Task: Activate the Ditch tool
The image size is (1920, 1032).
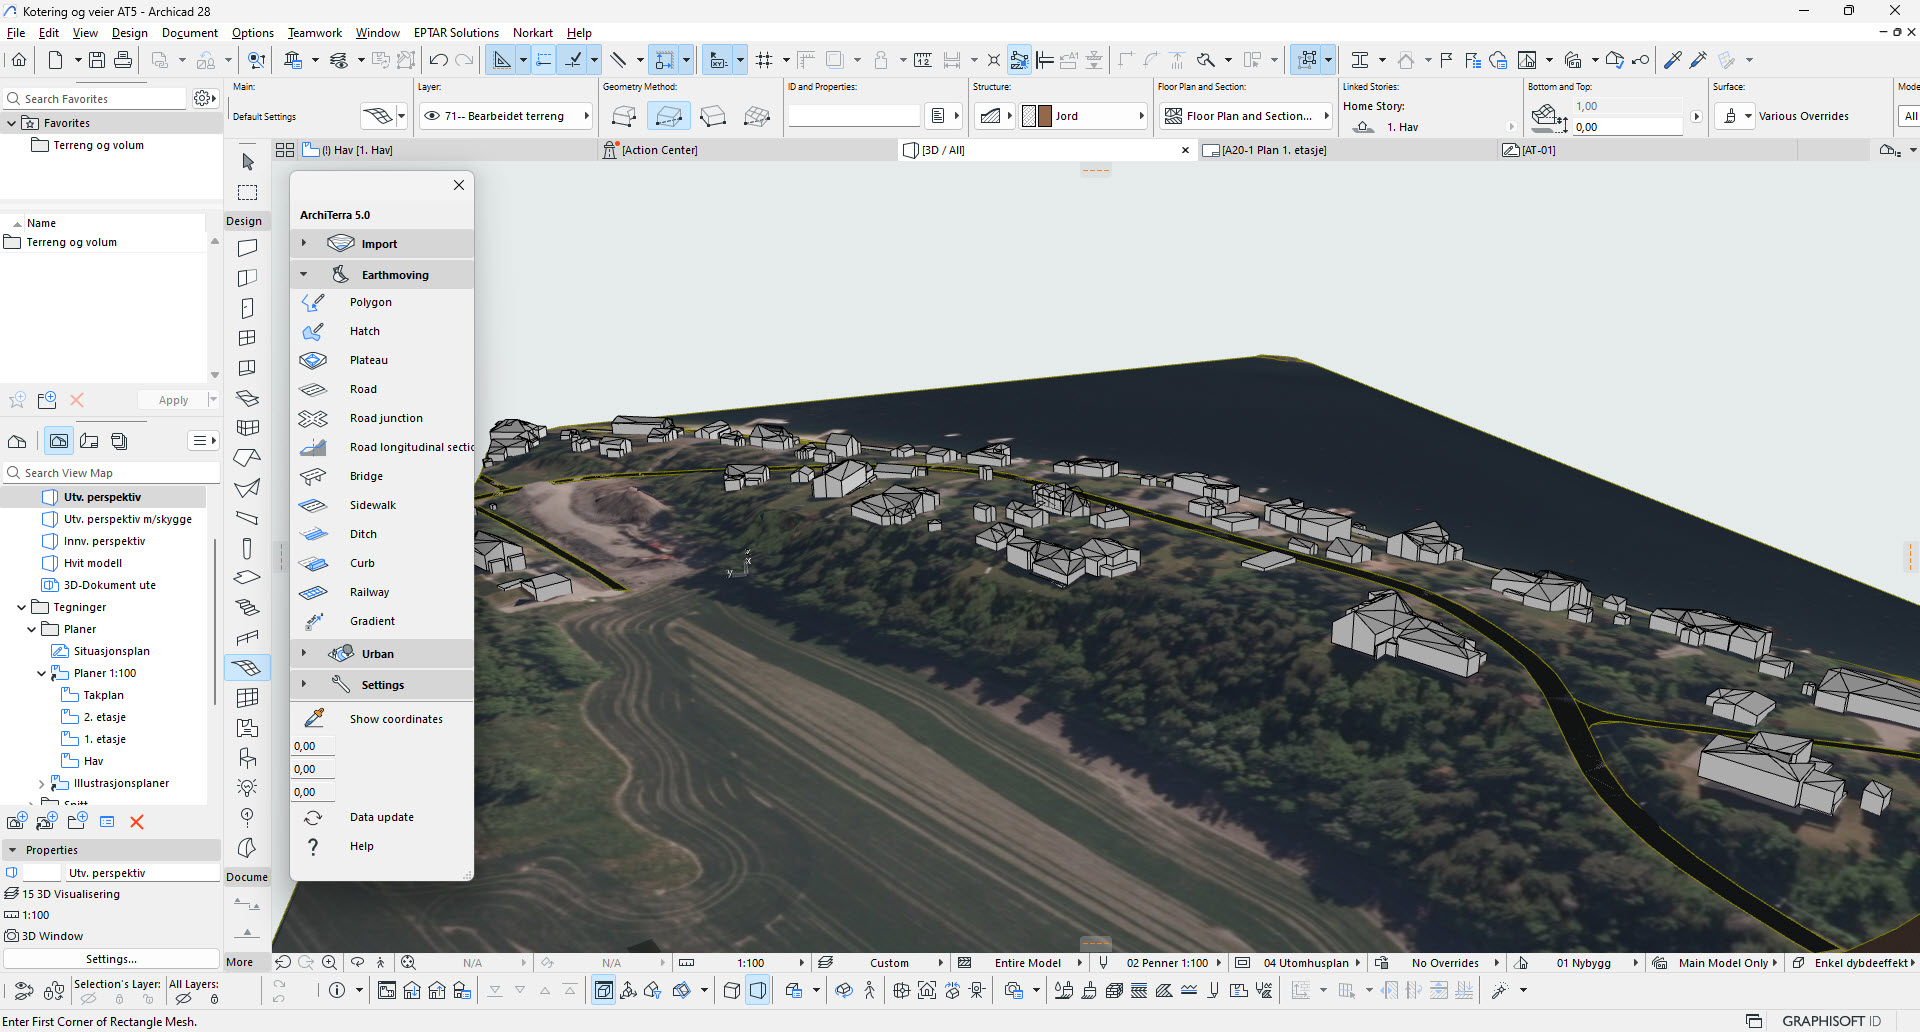Action: (x=364, y=533)
